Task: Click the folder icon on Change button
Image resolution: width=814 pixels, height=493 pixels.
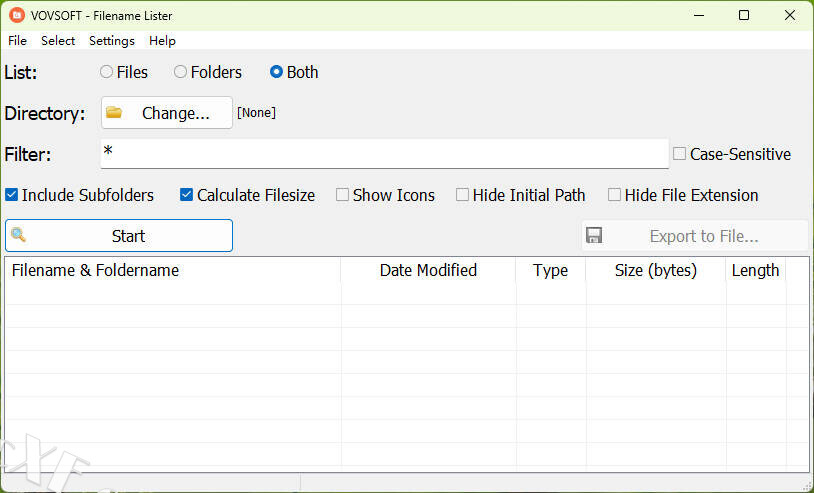Action: pyautogui.click(x=114, y=113)
